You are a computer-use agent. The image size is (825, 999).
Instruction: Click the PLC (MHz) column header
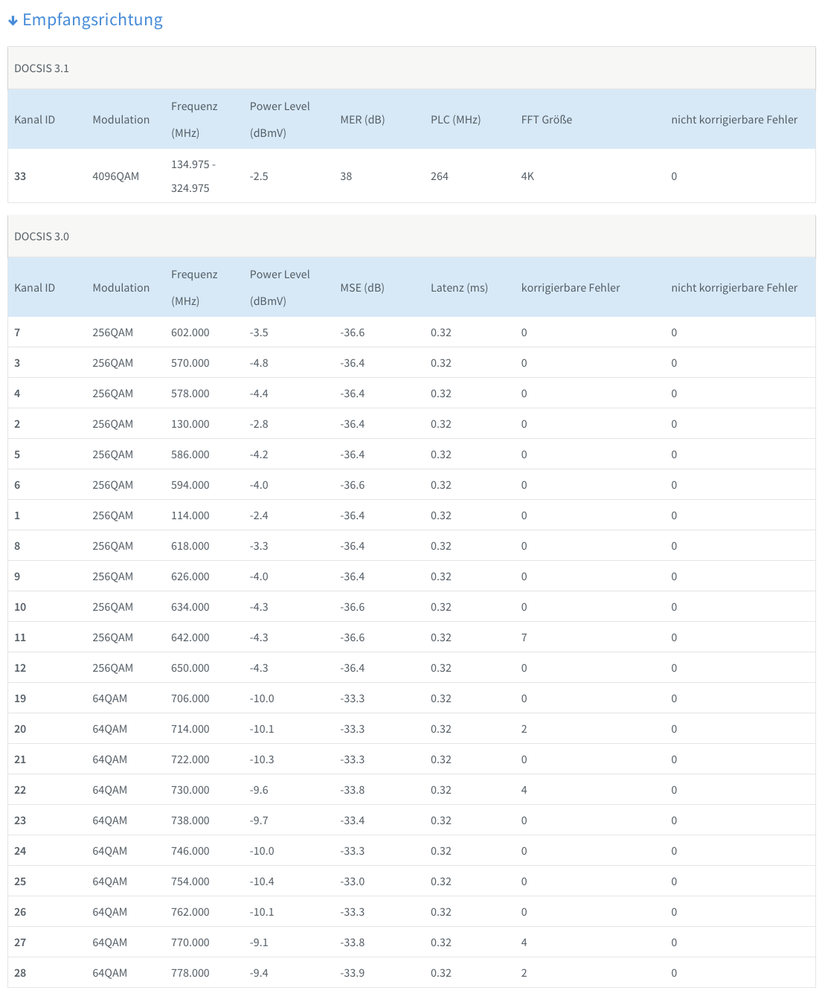(456, 120)
